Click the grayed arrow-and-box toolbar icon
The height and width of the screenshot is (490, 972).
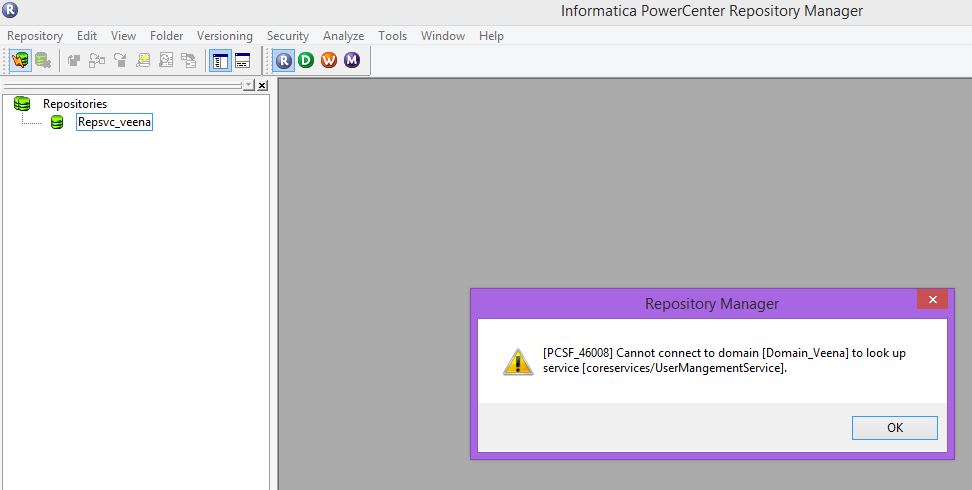coord(120,60)
